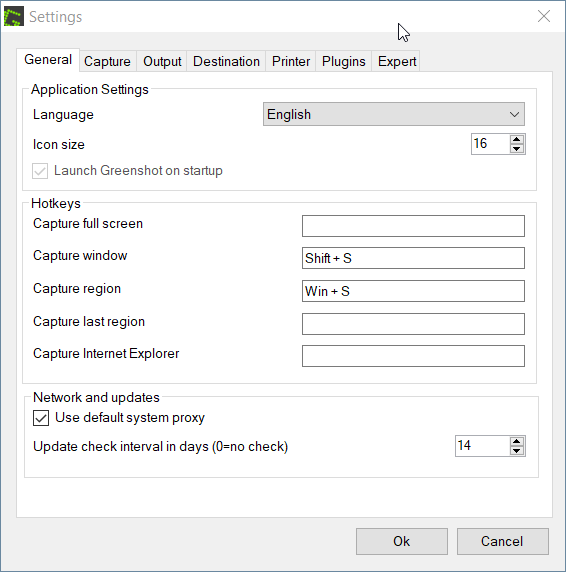This screenshot has width=566, height=572.
Task: Click the Icon size value field
Action: [491, 144]
